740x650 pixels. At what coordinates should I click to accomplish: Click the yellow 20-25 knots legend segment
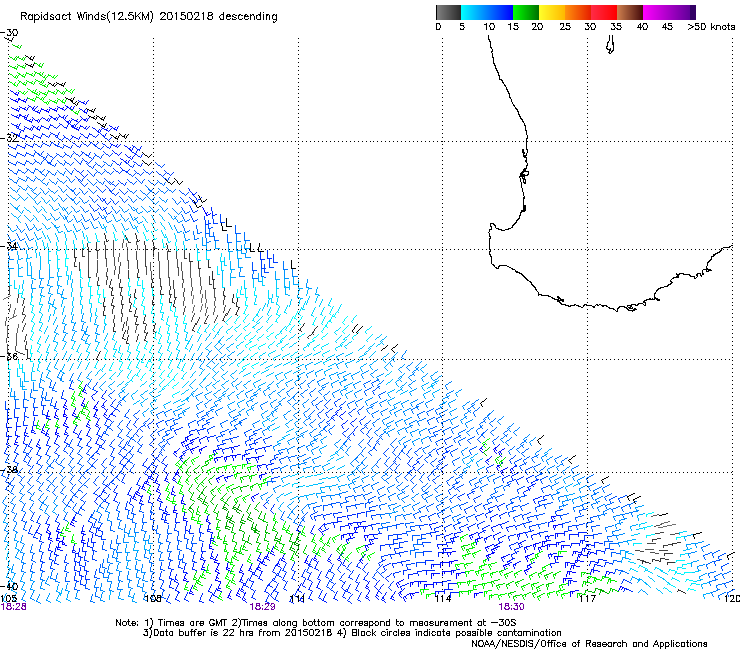(x=552, y=12)
